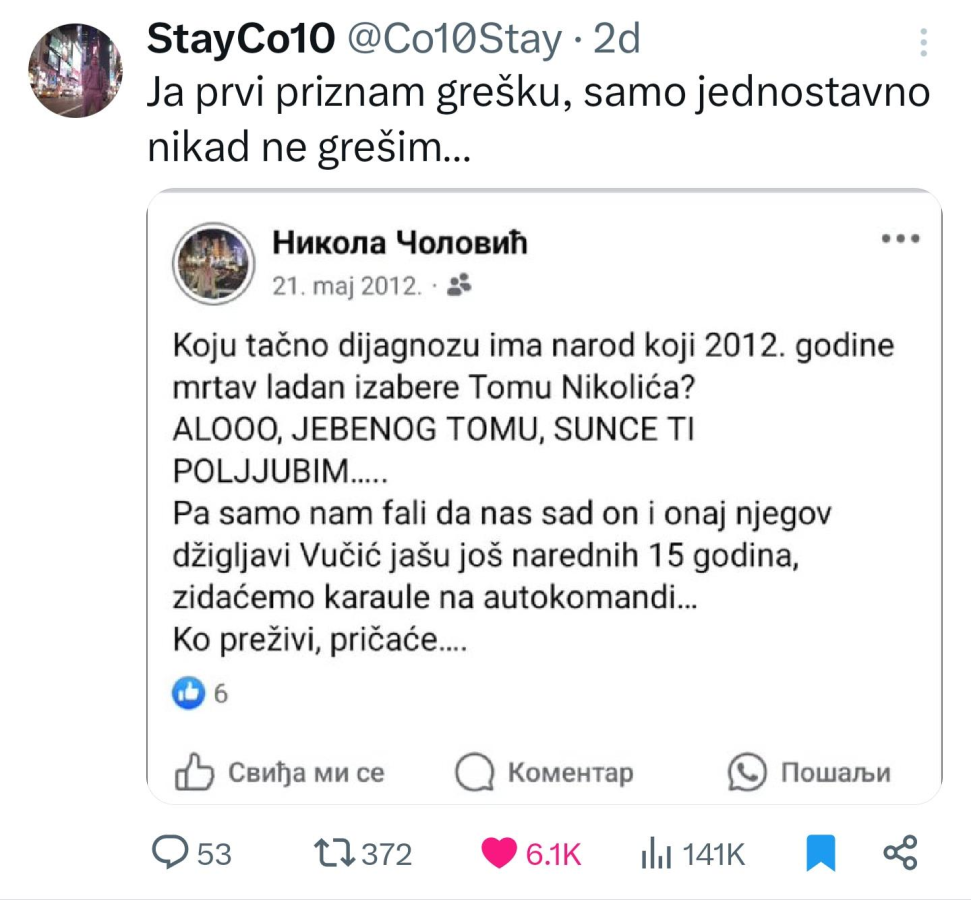Open the tweet view analytics icon
The image size is (971, 900).
click(655, 852)
